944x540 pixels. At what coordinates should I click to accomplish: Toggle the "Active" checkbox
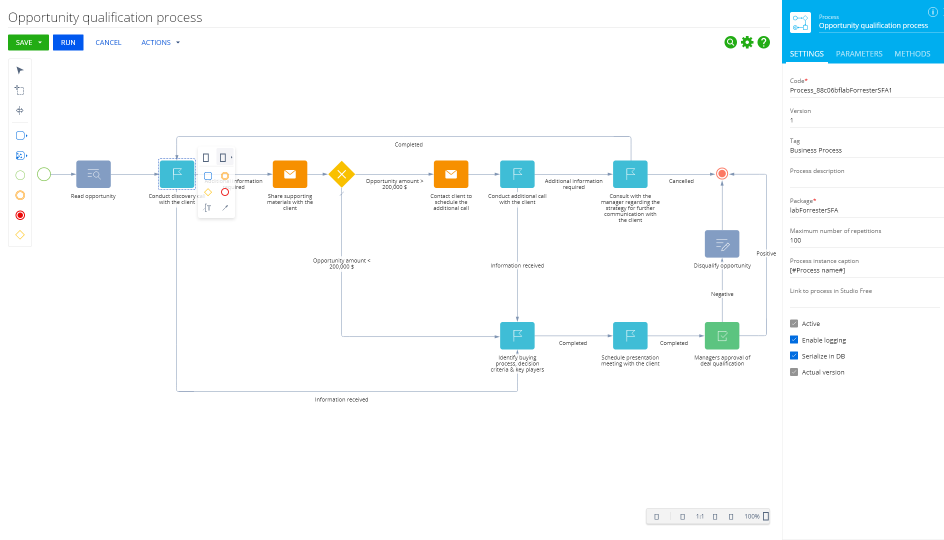[x=794, y=324]
